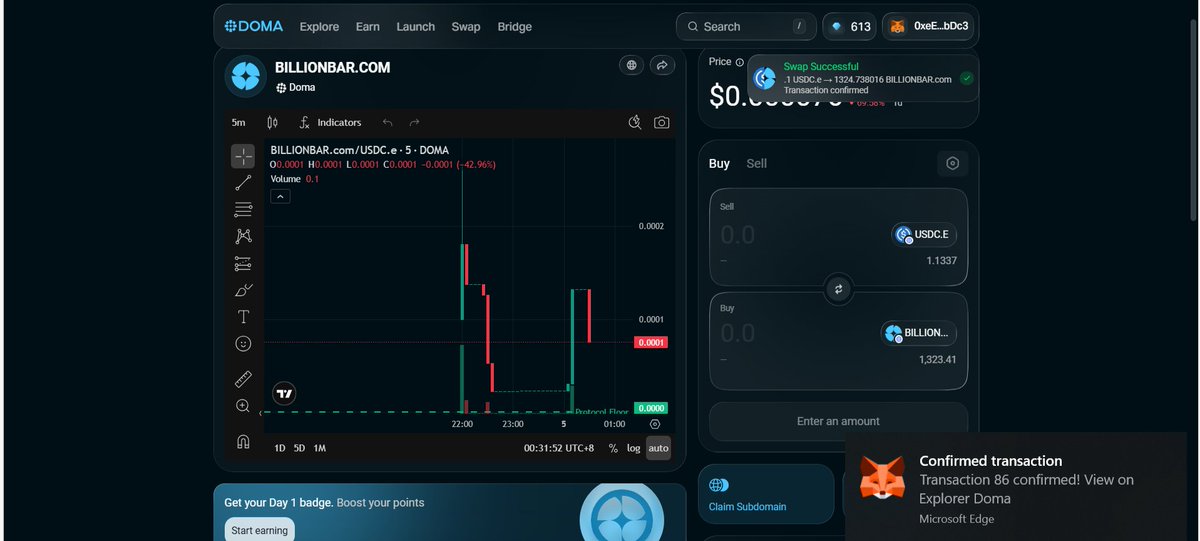The width and height of the screenshot is (1200, 541).
Task: Click the swap direction arrows button
Action: point(839,289)
